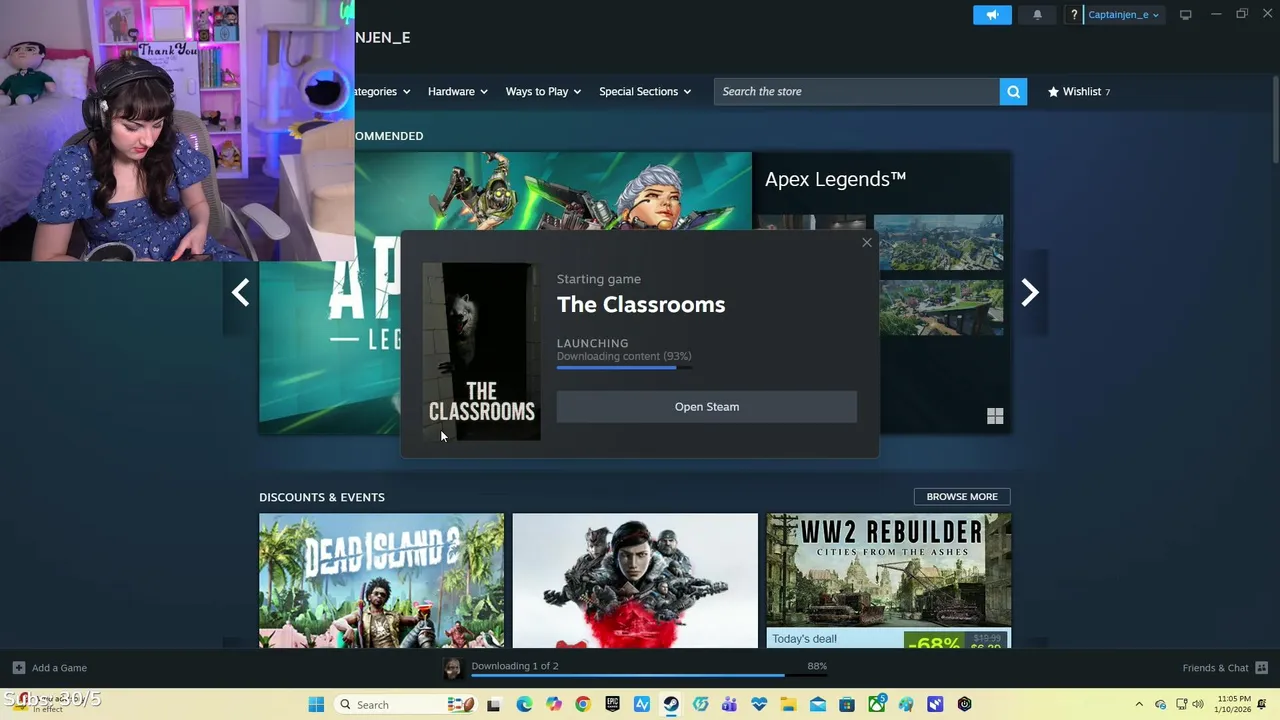
Task: Click the question mark help icon
Action: 1074,15
